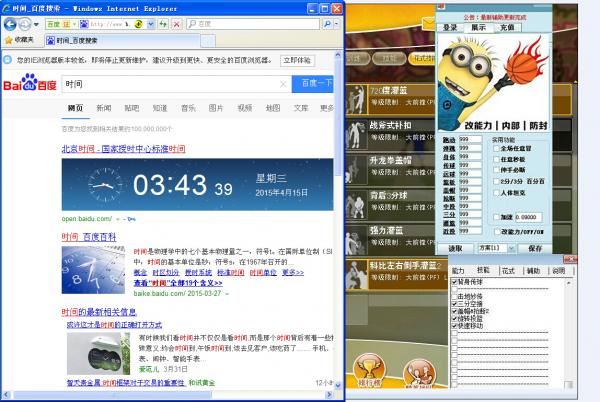Select the 新闻 search category
This screenshot has width=600, height=402.
(104, 108)
